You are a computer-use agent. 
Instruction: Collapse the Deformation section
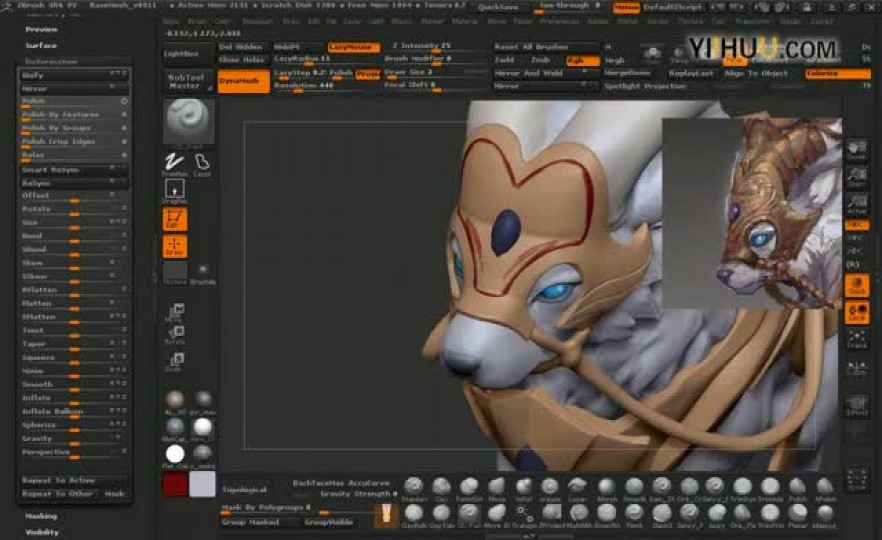point(51,62)
